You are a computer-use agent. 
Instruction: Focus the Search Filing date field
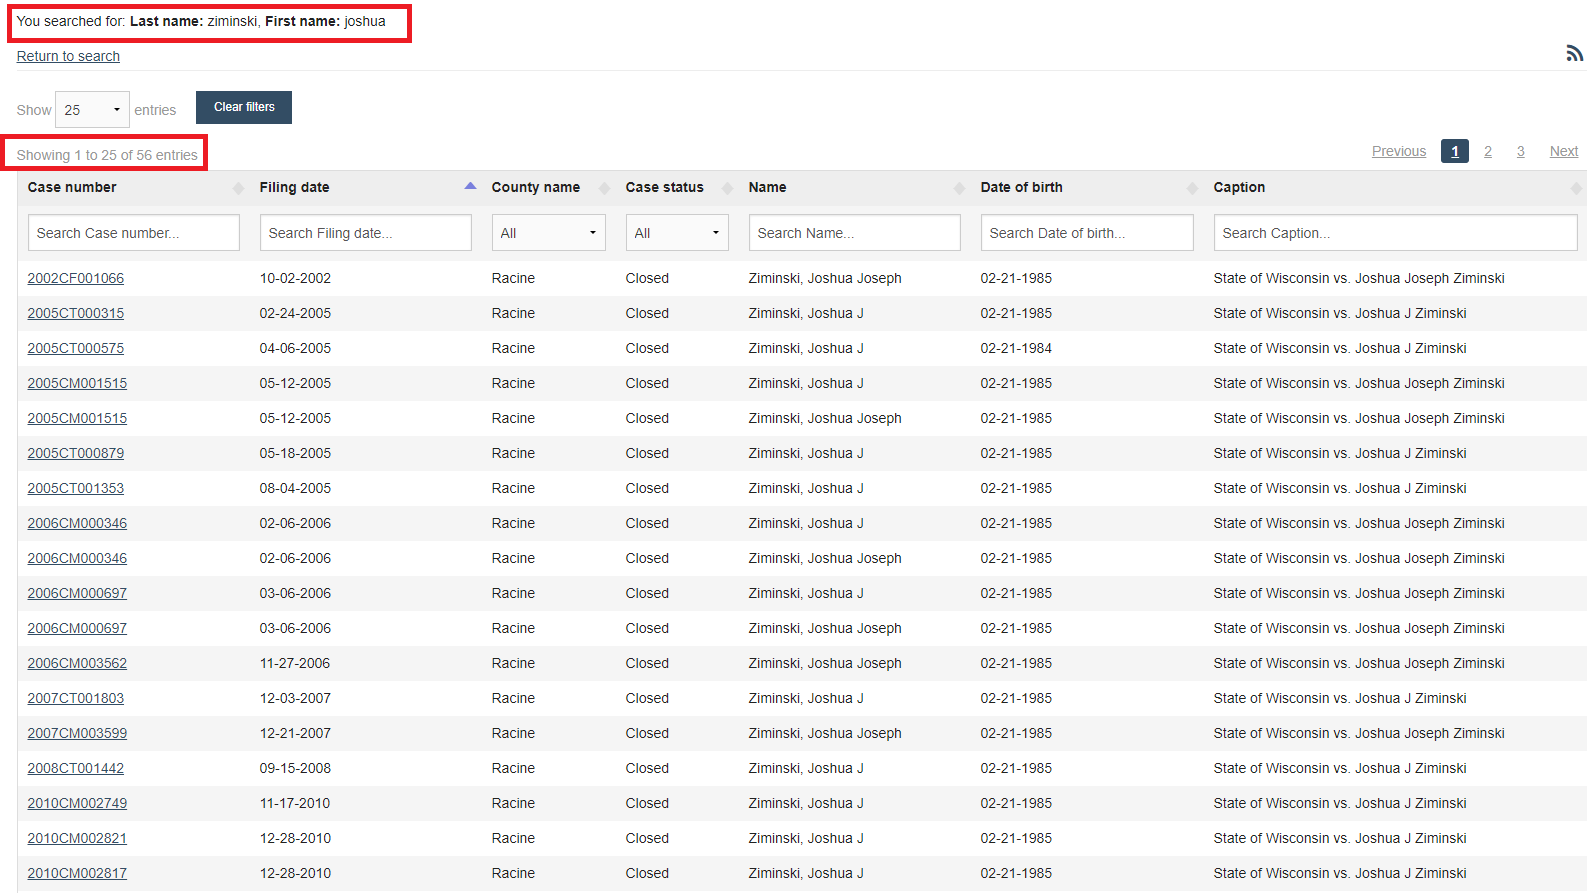366,233
